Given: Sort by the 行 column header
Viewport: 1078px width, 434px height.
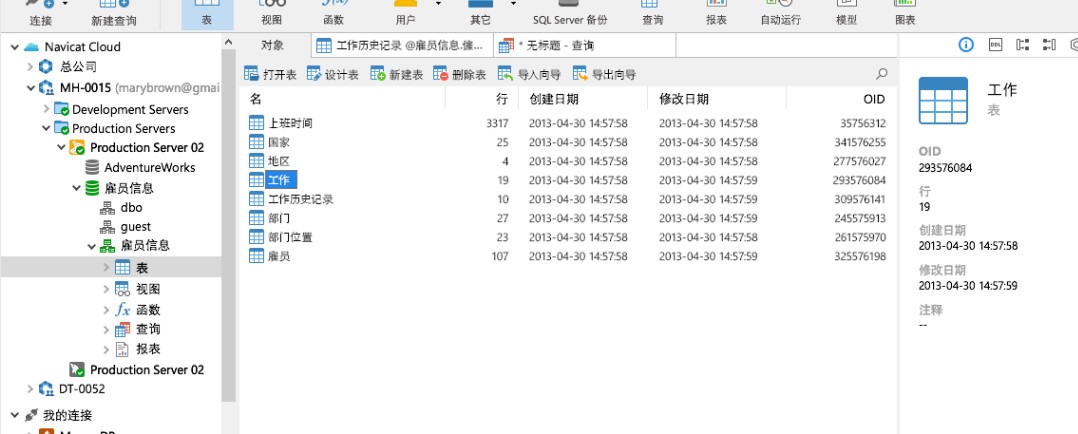Looking at the screenshot, I should [481, 99].
